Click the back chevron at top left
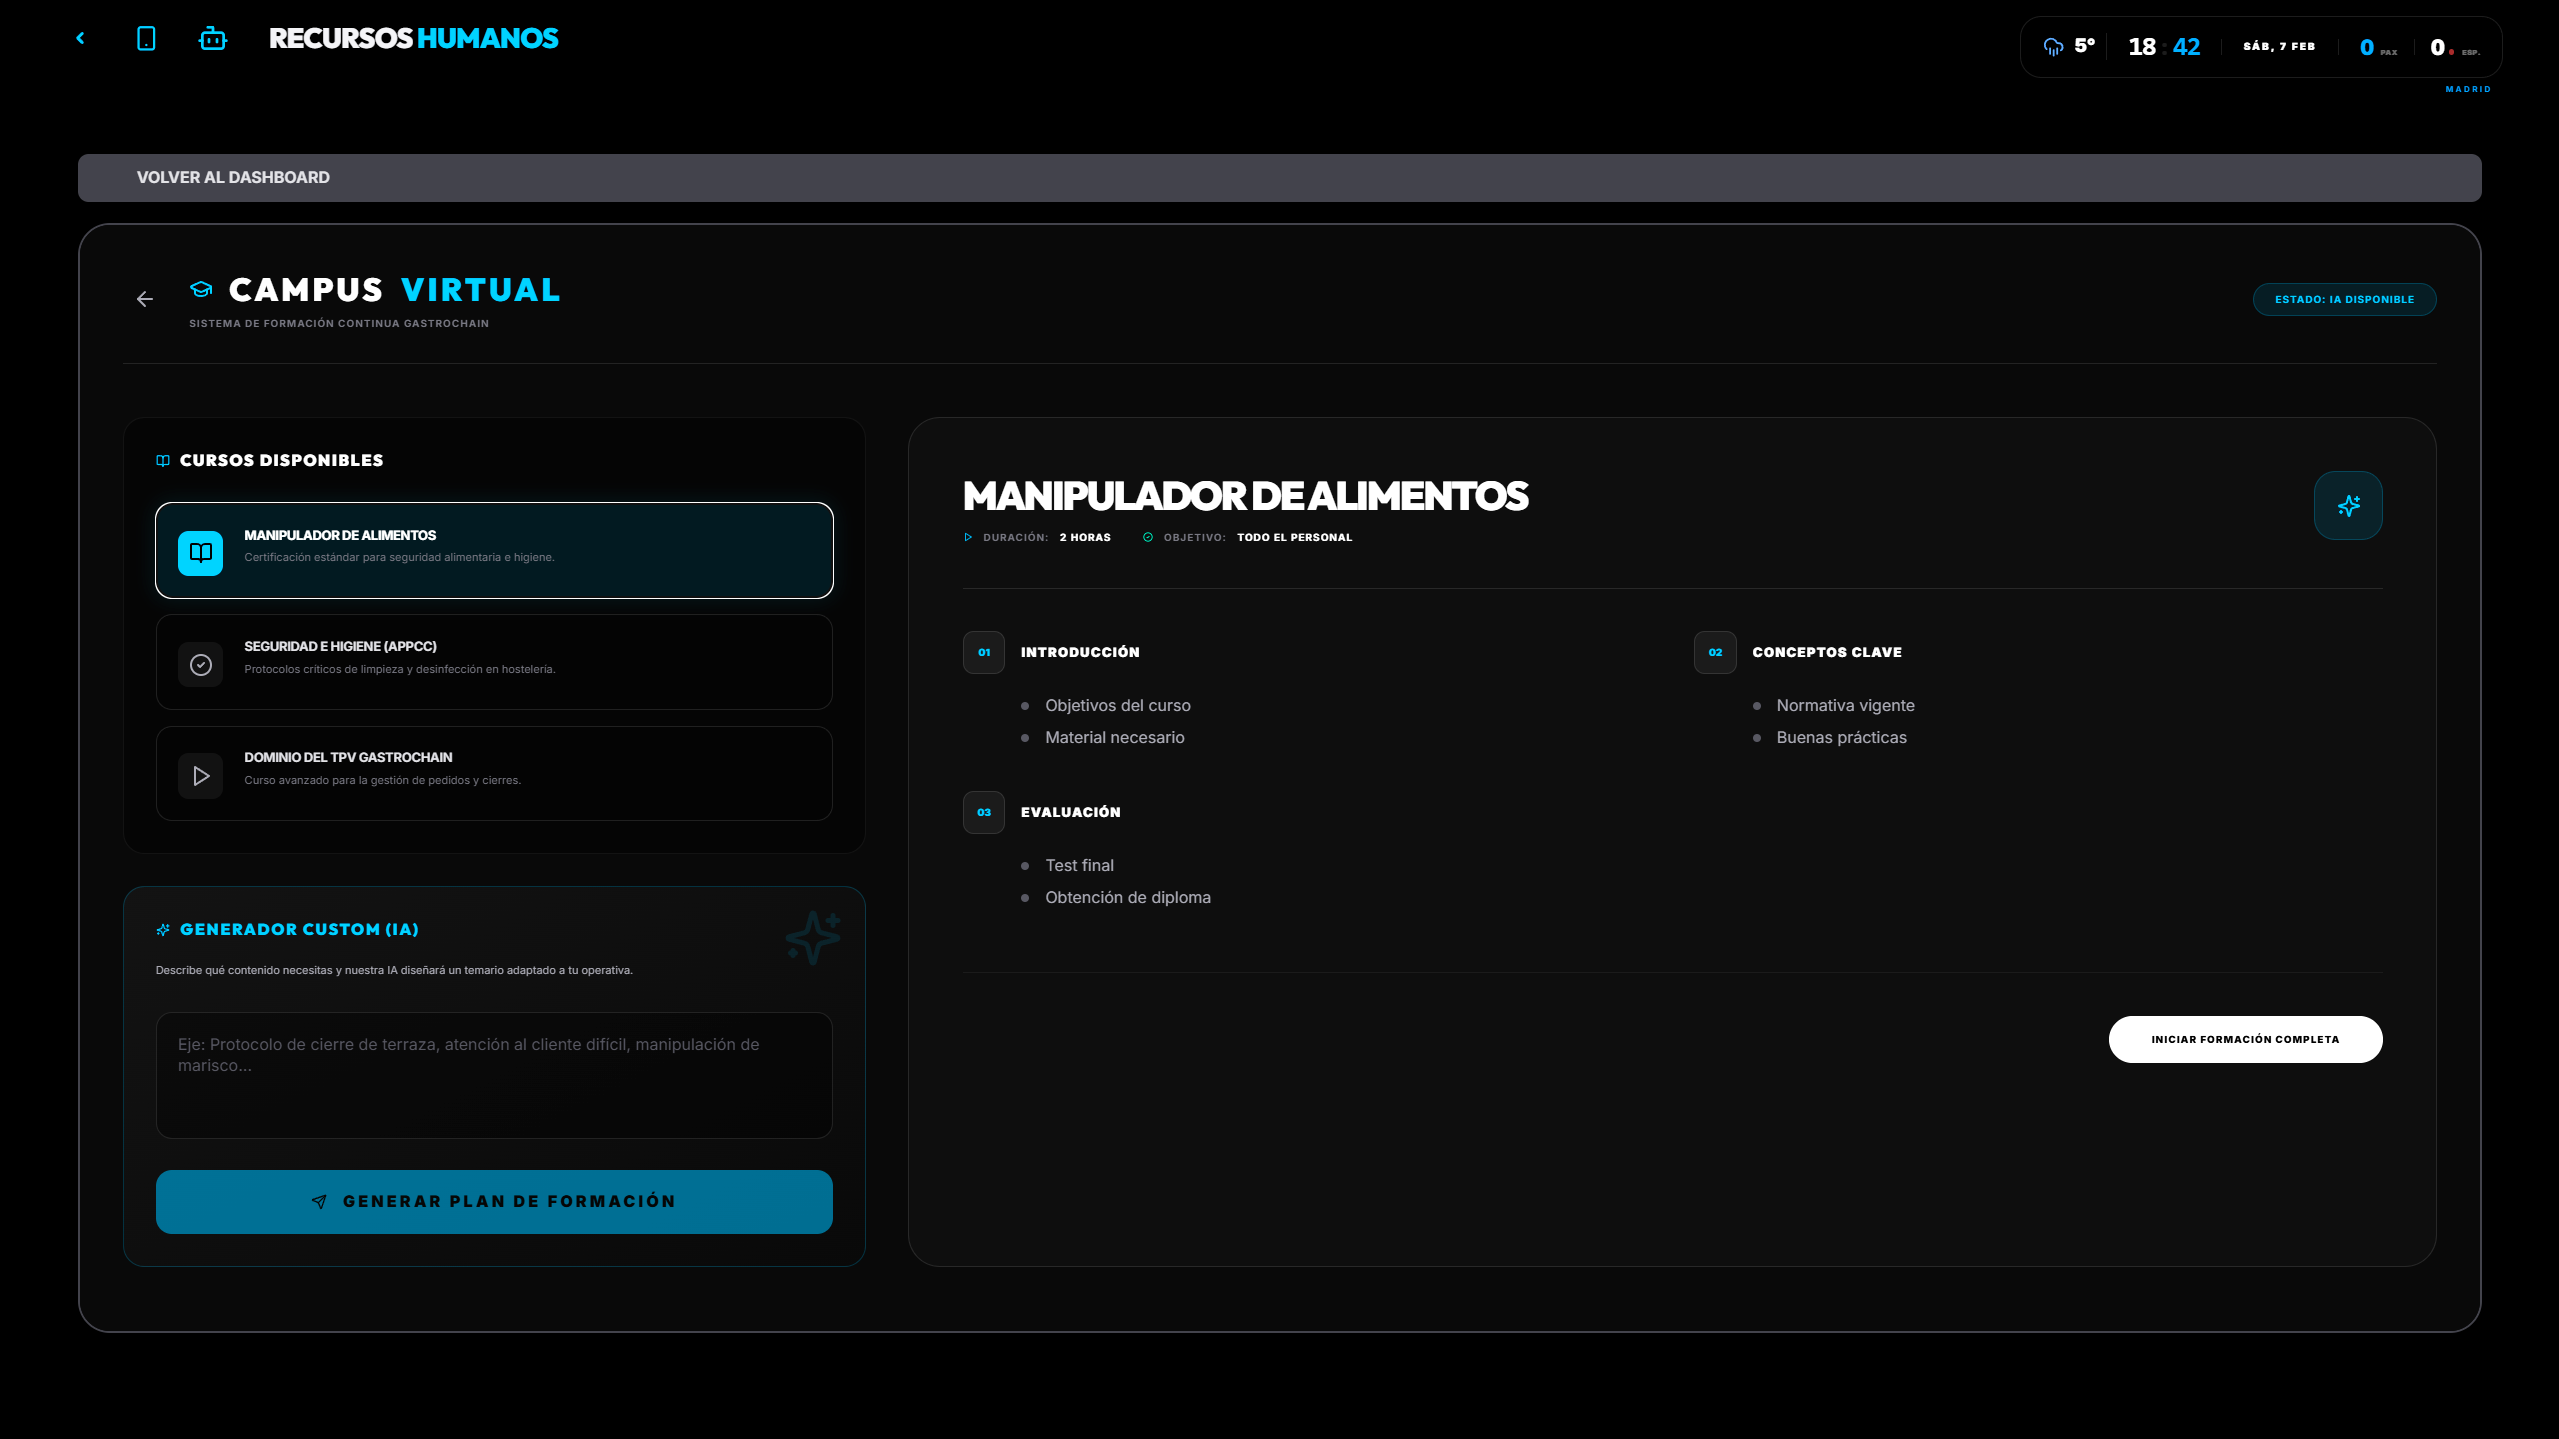This screenshot has width=2559, height=1439. 81,37
